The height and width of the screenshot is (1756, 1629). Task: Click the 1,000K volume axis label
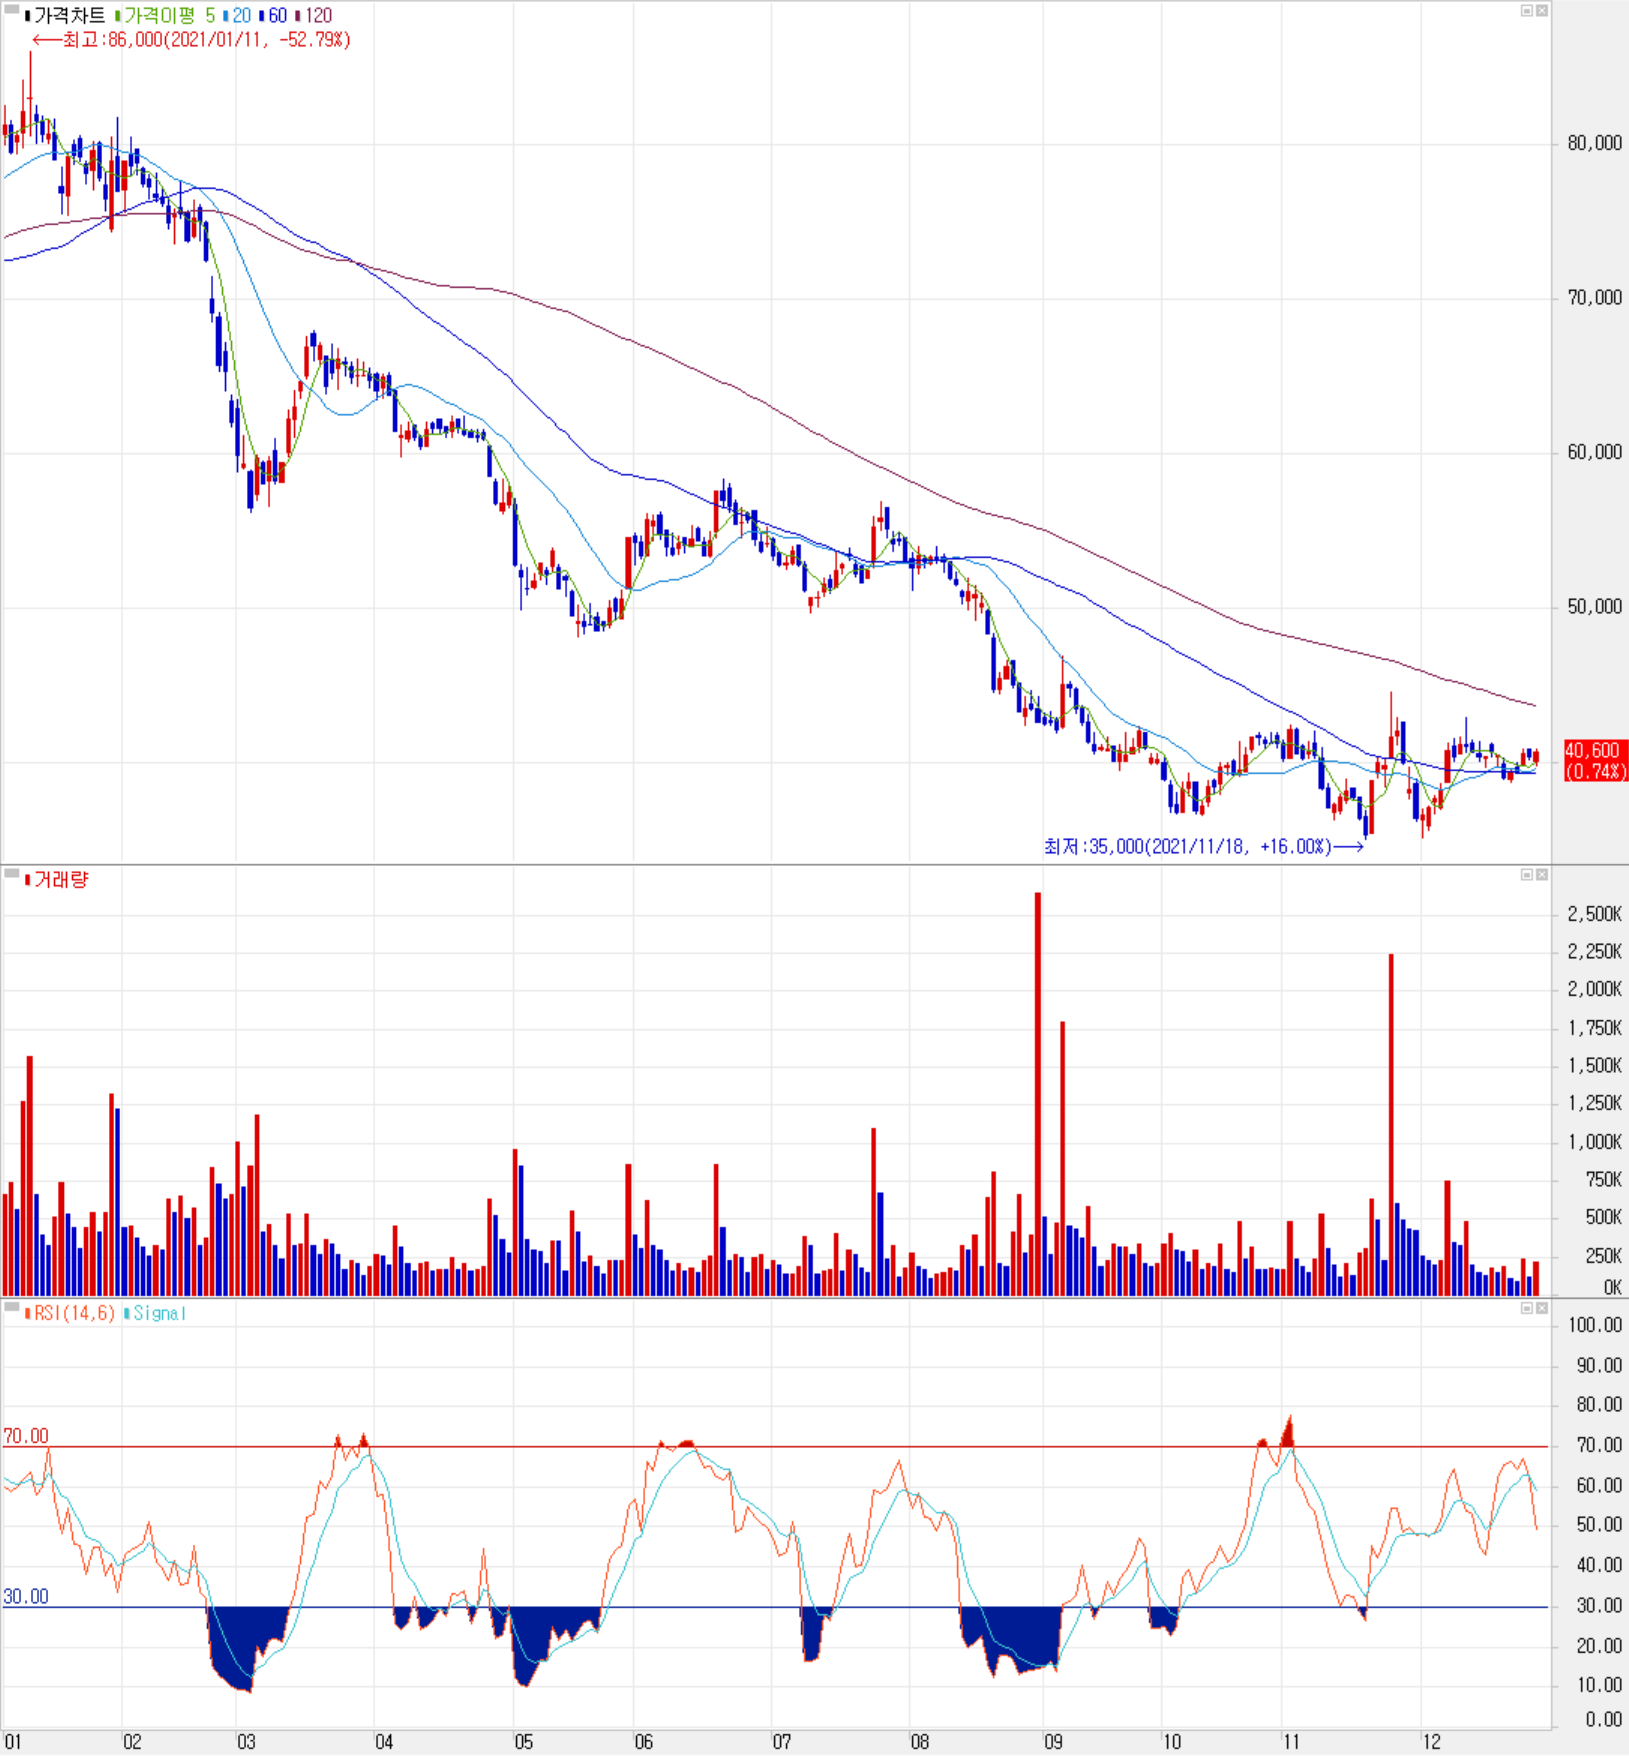coord(1595,1142)
